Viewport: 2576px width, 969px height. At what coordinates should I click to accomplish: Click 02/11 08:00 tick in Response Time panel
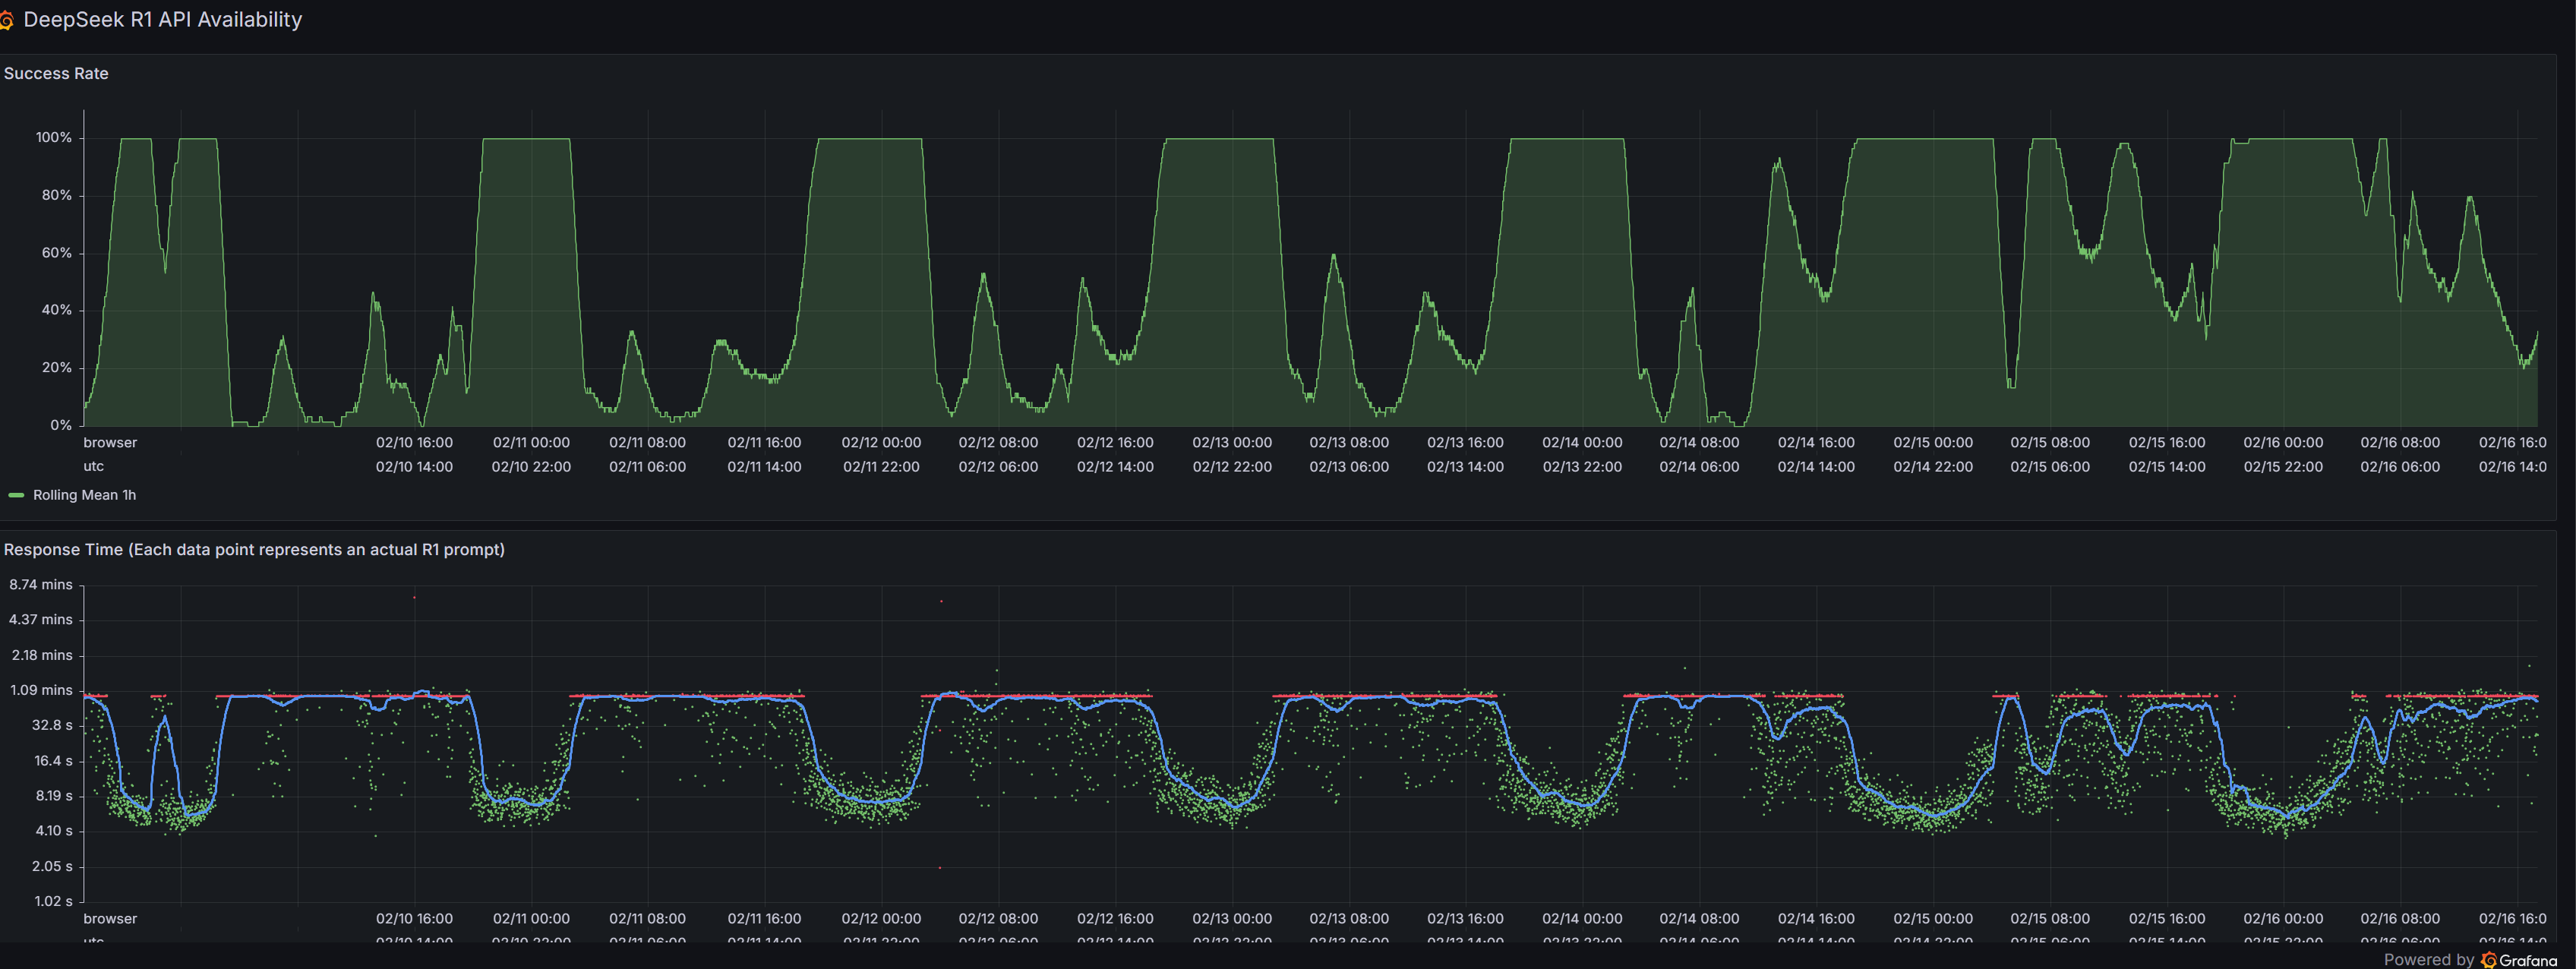(x=647, y=918)
